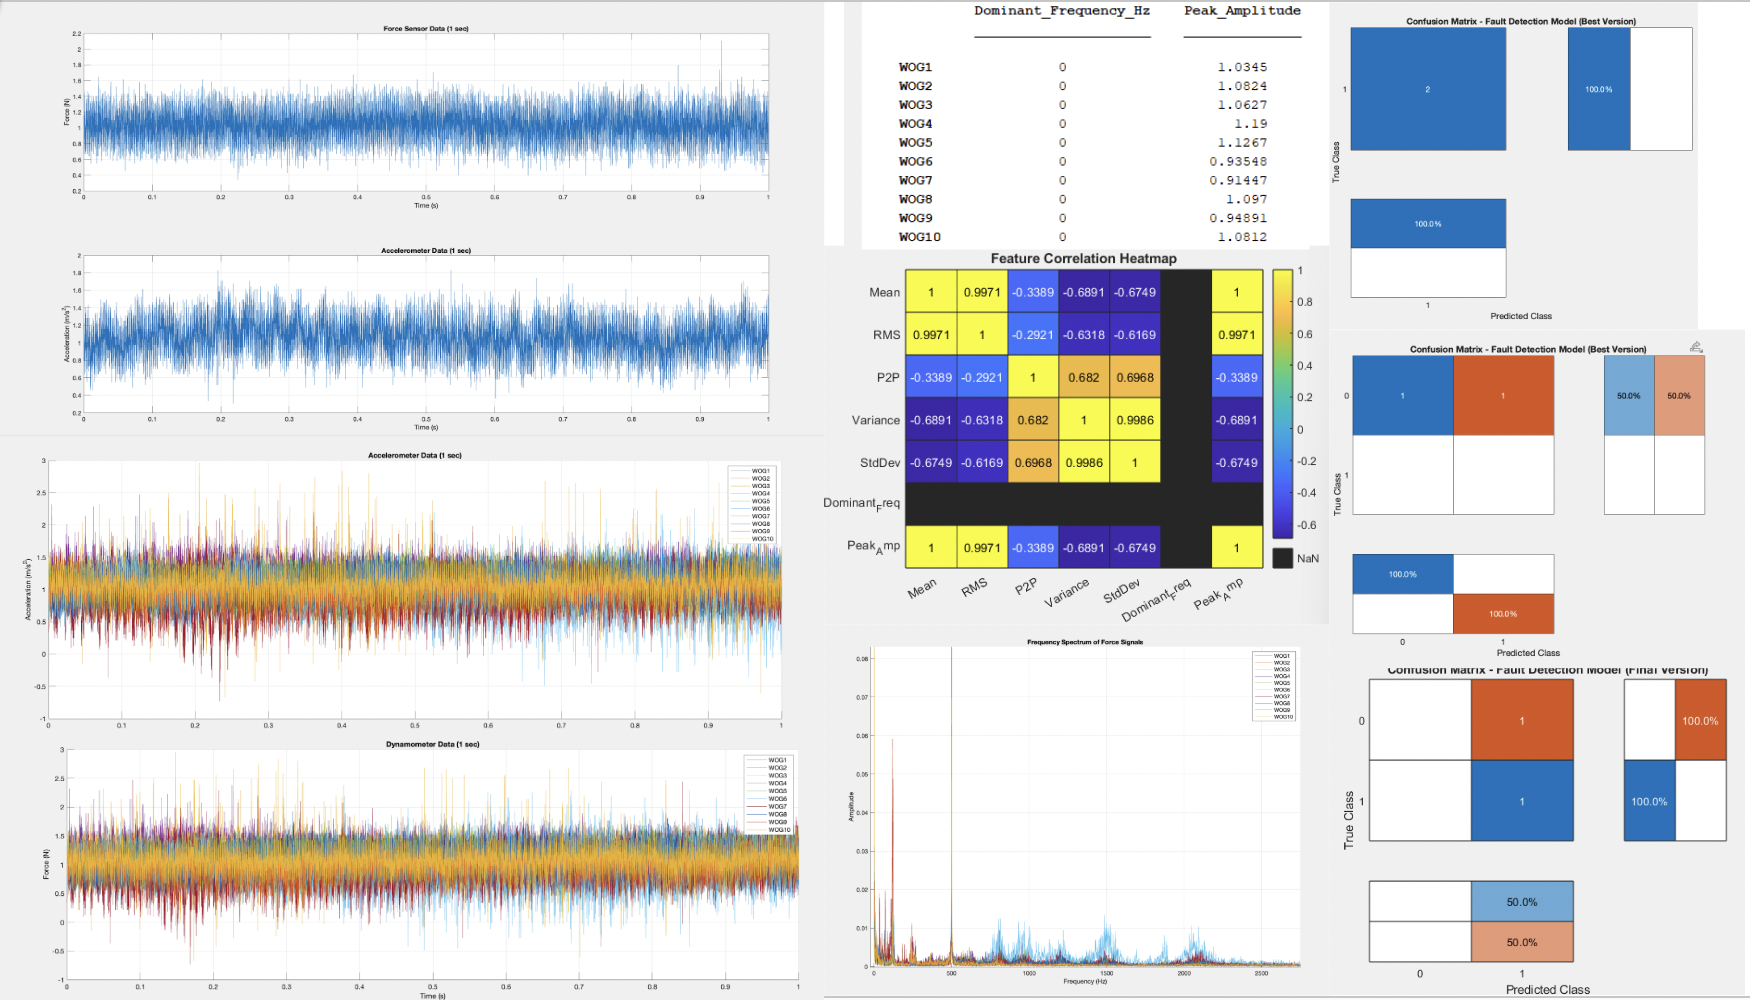Click the Peak_Amplitude column header
The image size is (1750, 1000).
pyautogui.click(x=1242, y=11)
